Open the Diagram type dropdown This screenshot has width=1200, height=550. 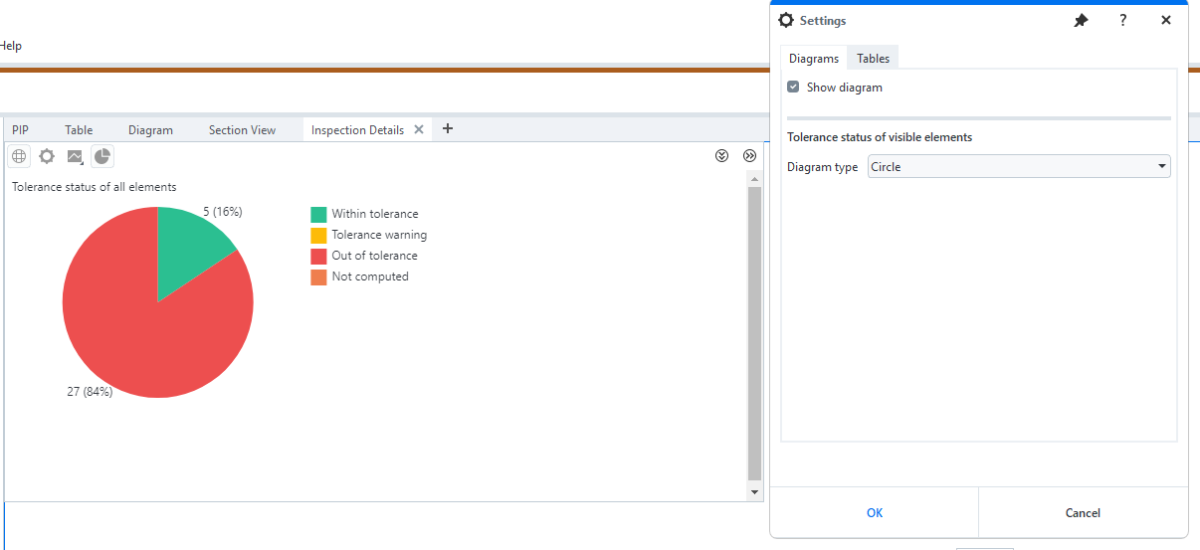coord(1019,167)
